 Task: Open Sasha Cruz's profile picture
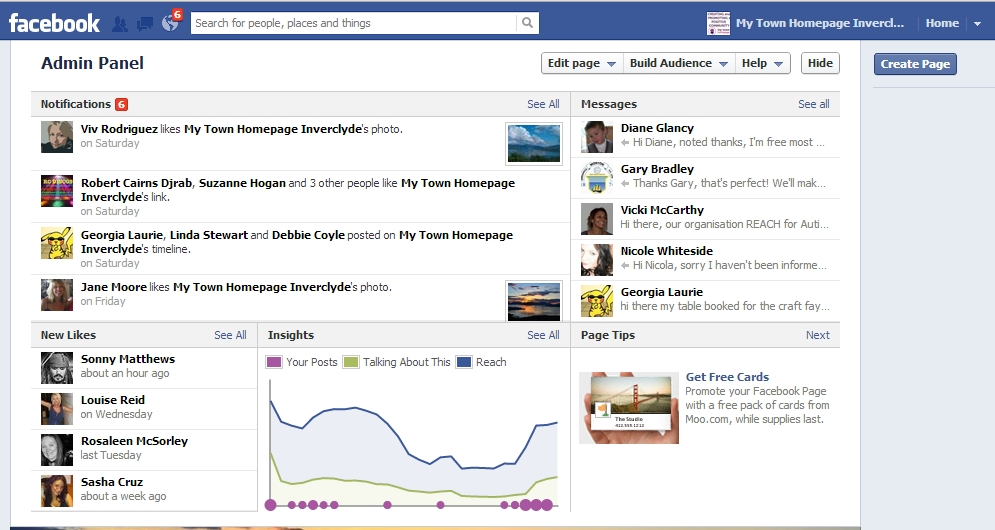point(57,491)
